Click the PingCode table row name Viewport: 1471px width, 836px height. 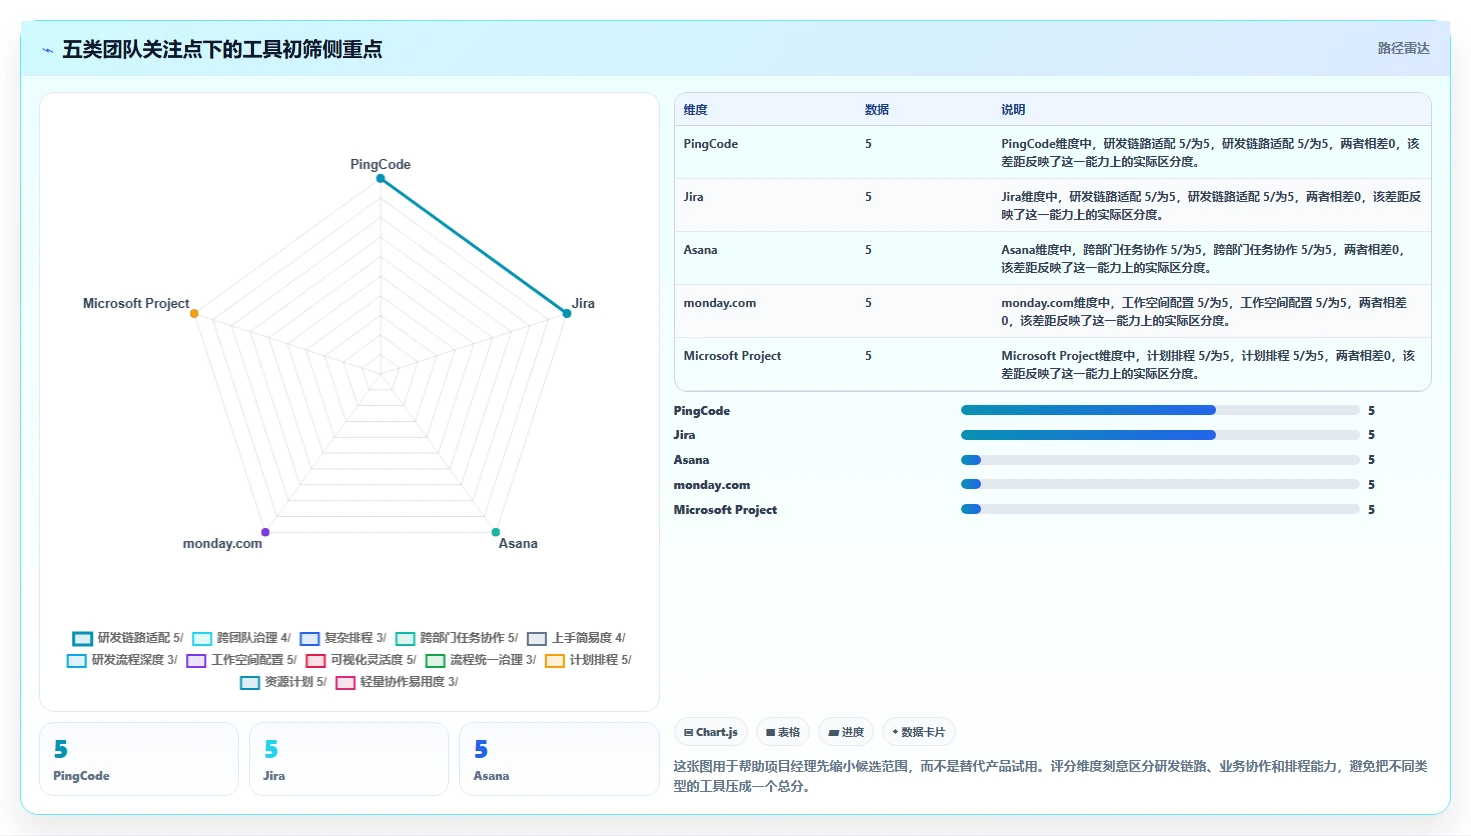pyautogui.click(x=710, y=144)
